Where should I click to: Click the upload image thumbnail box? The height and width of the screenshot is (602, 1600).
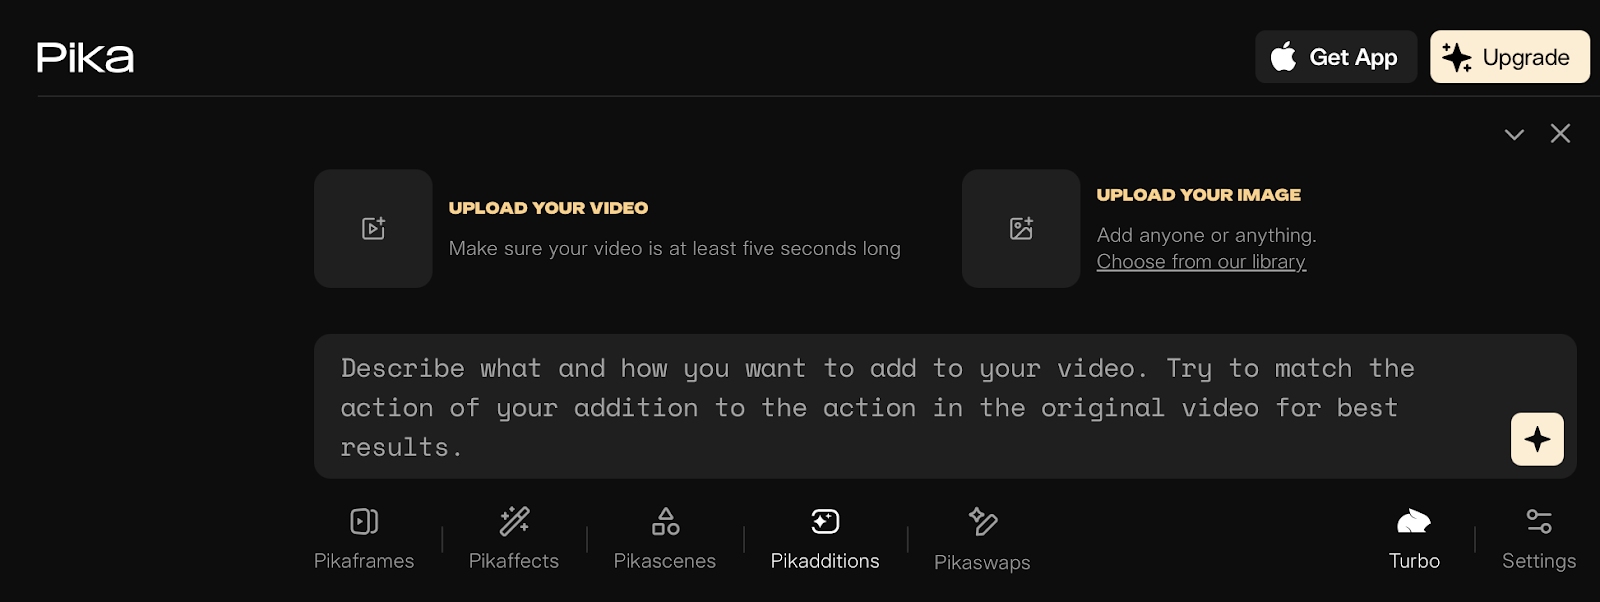tap(1021, 229)
